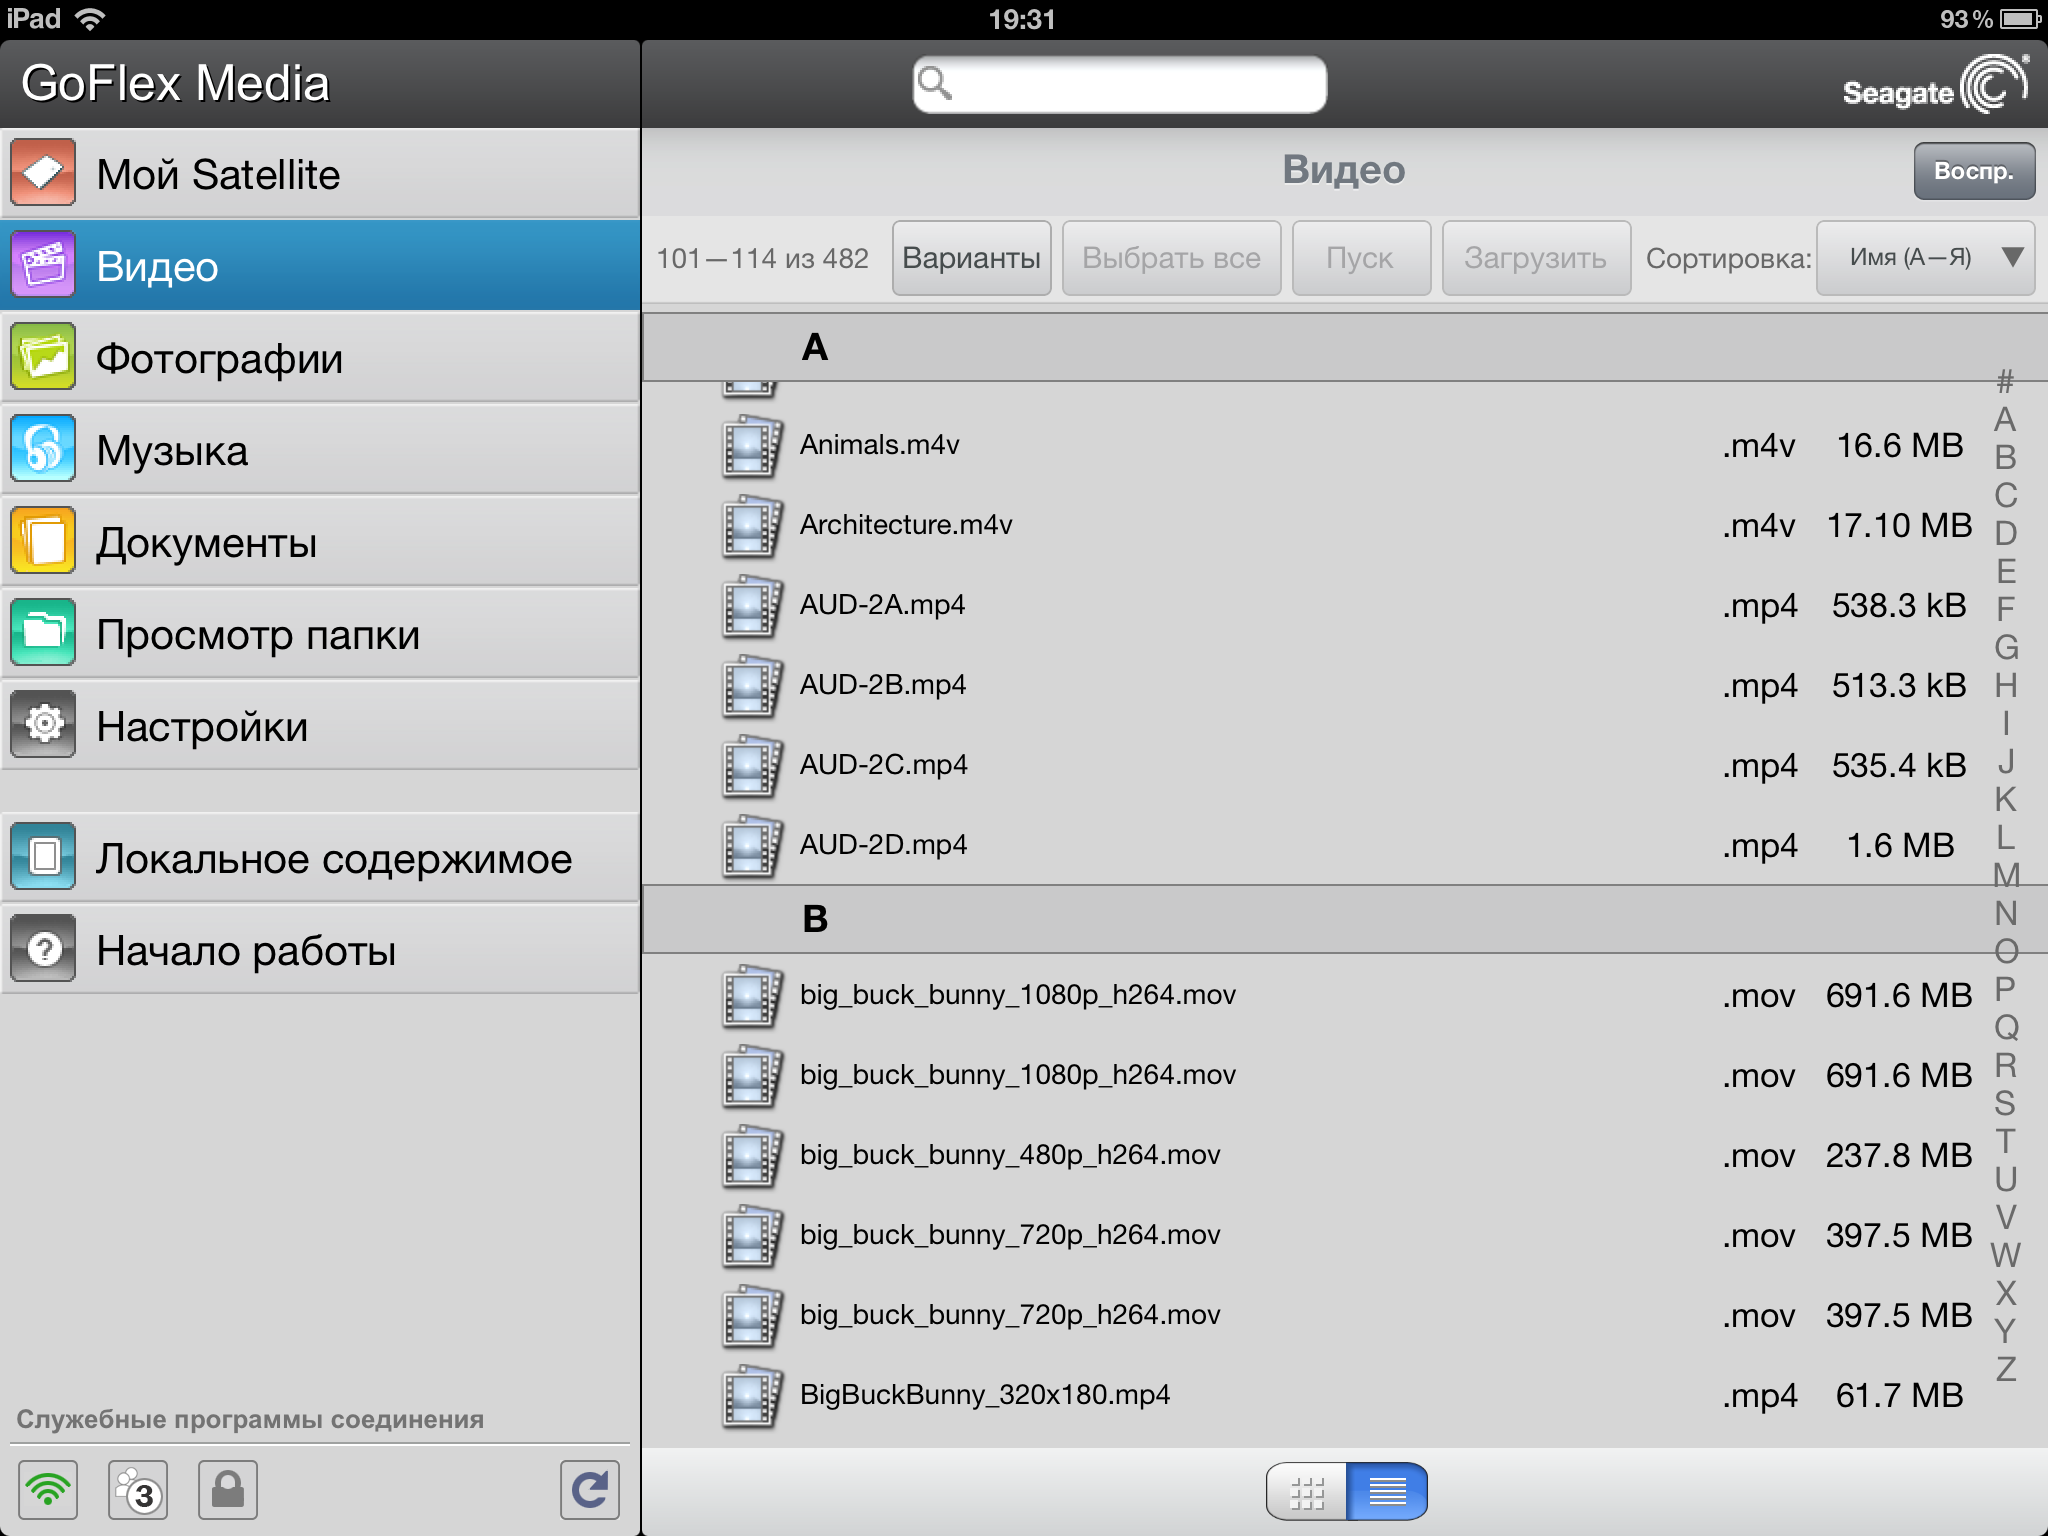This screenshot has width=2048, height=1536.
Task: Open the Варианты options menu
Action: pyautogui.click(x=971, y=258)
